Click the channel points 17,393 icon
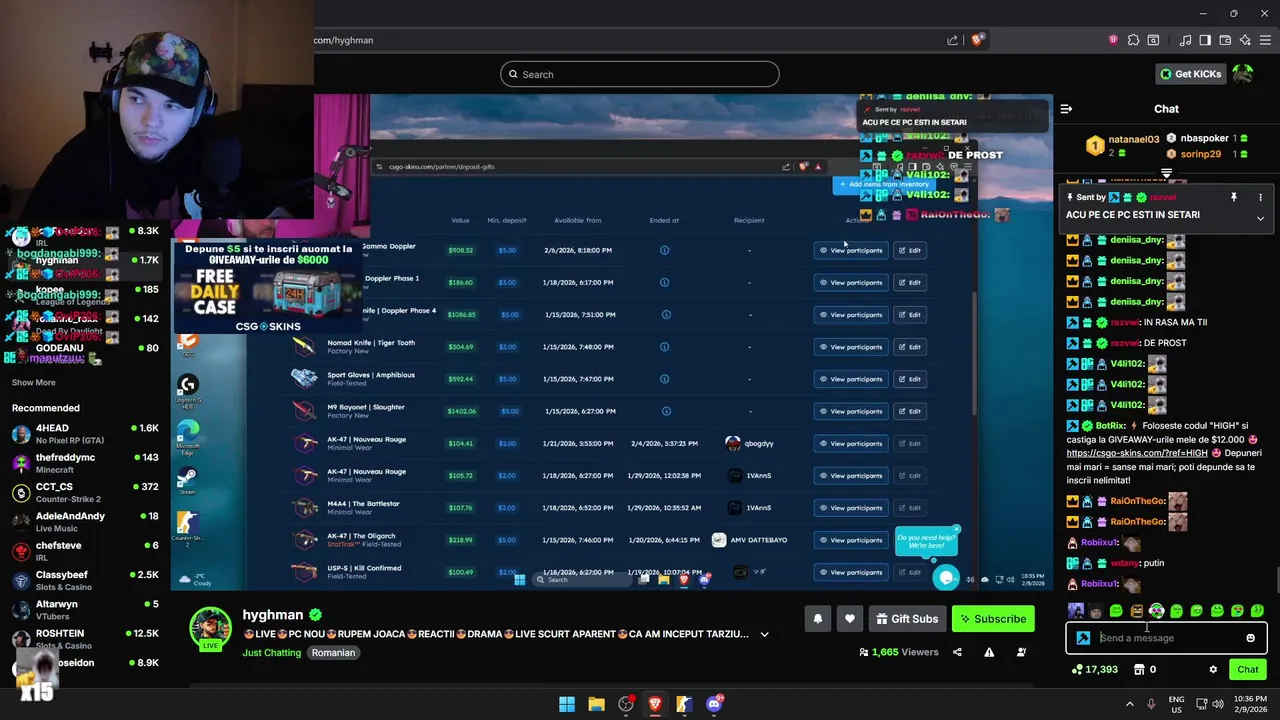Image resolution: width=1280 pixels, height=720 pixels. 1076,669
